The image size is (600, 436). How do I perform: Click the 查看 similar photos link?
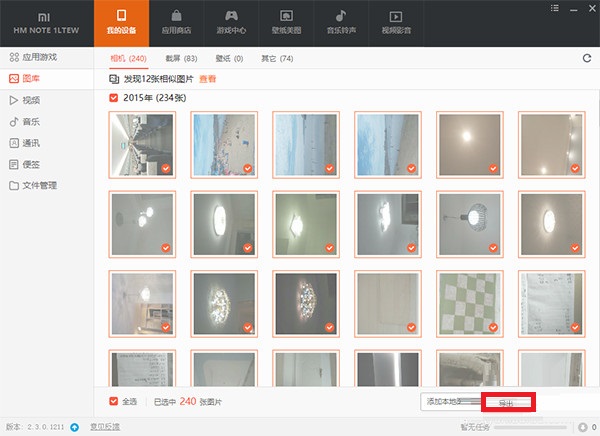207,78
